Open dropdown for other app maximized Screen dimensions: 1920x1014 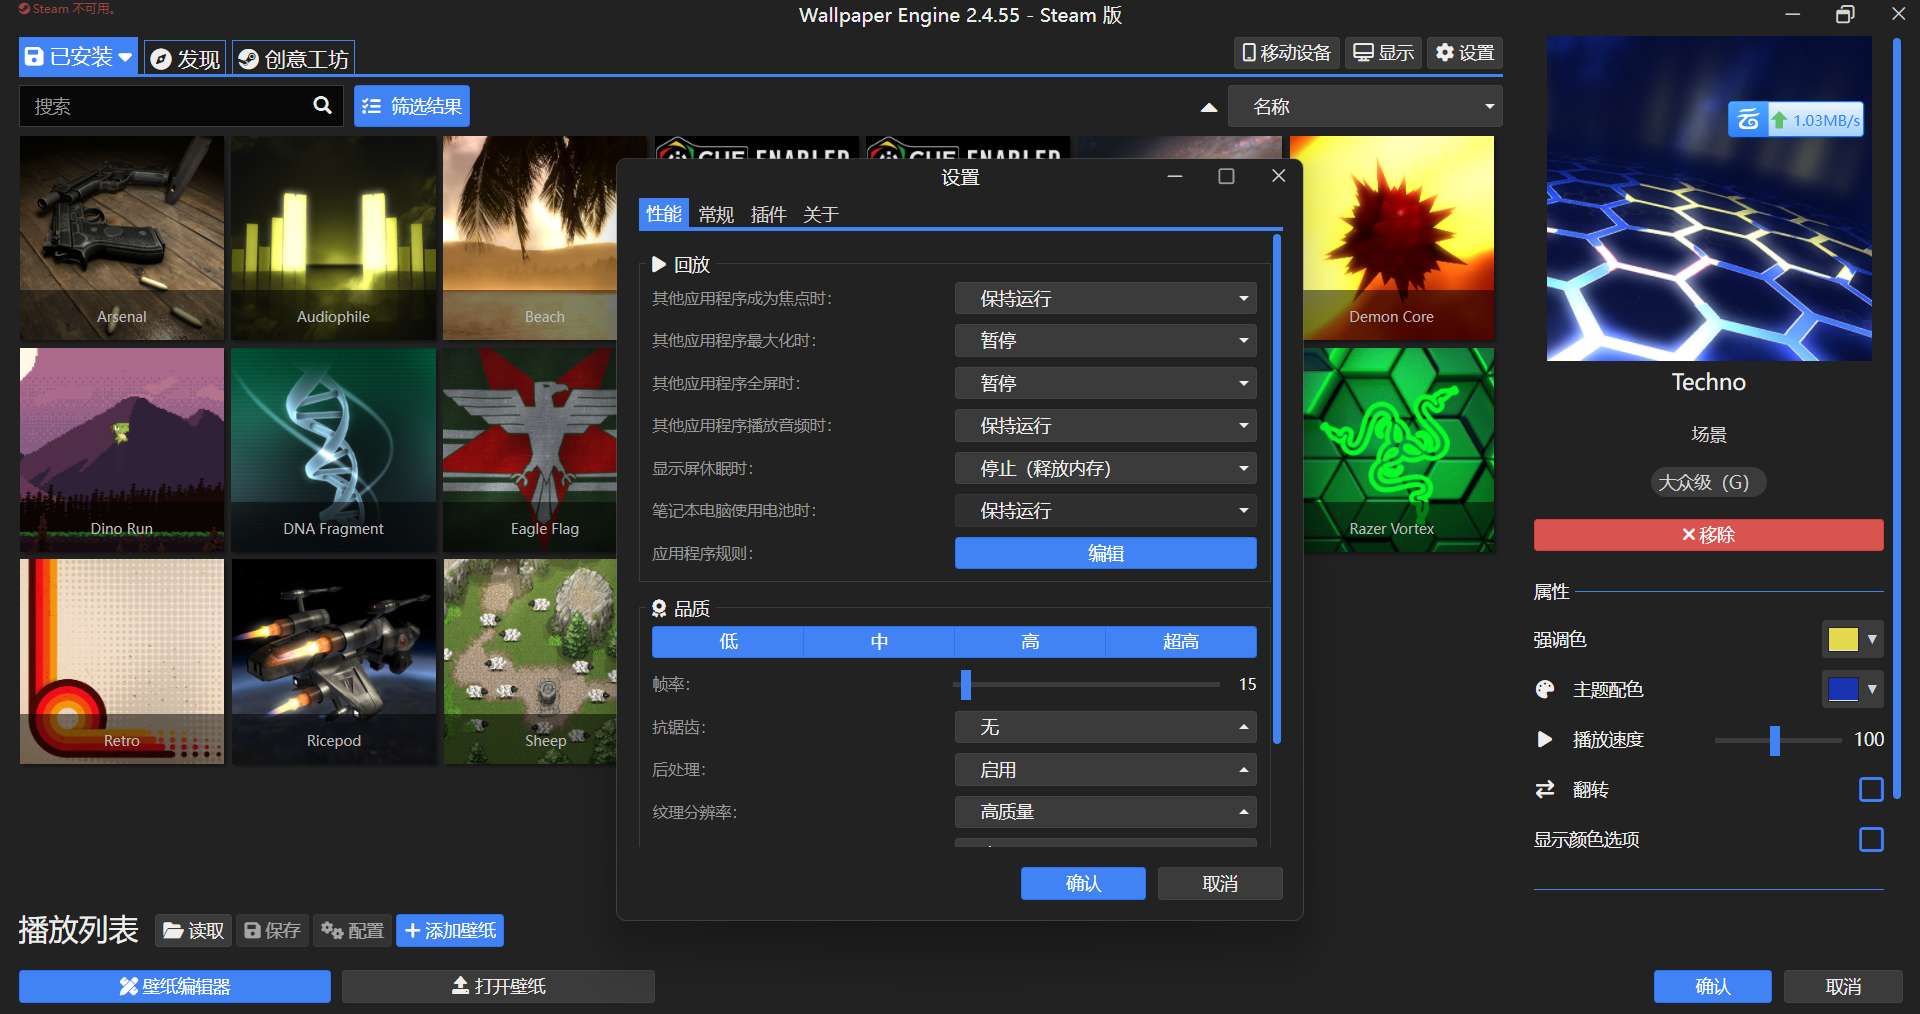coord(1106,340)
